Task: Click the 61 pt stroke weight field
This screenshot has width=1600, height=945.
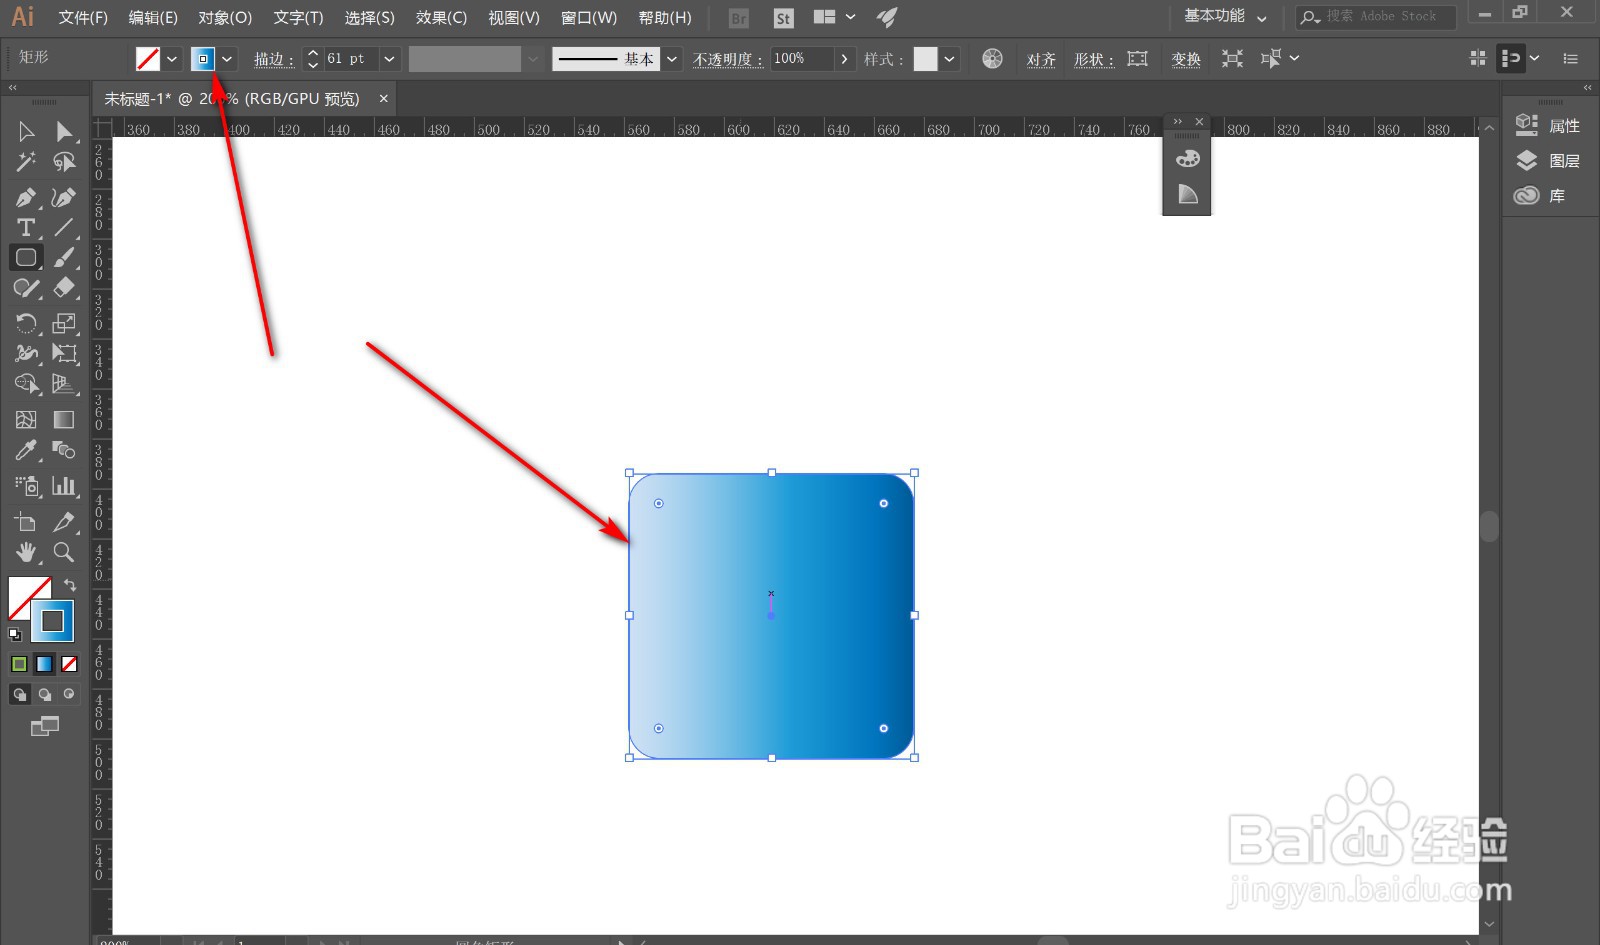Action: 350,59
